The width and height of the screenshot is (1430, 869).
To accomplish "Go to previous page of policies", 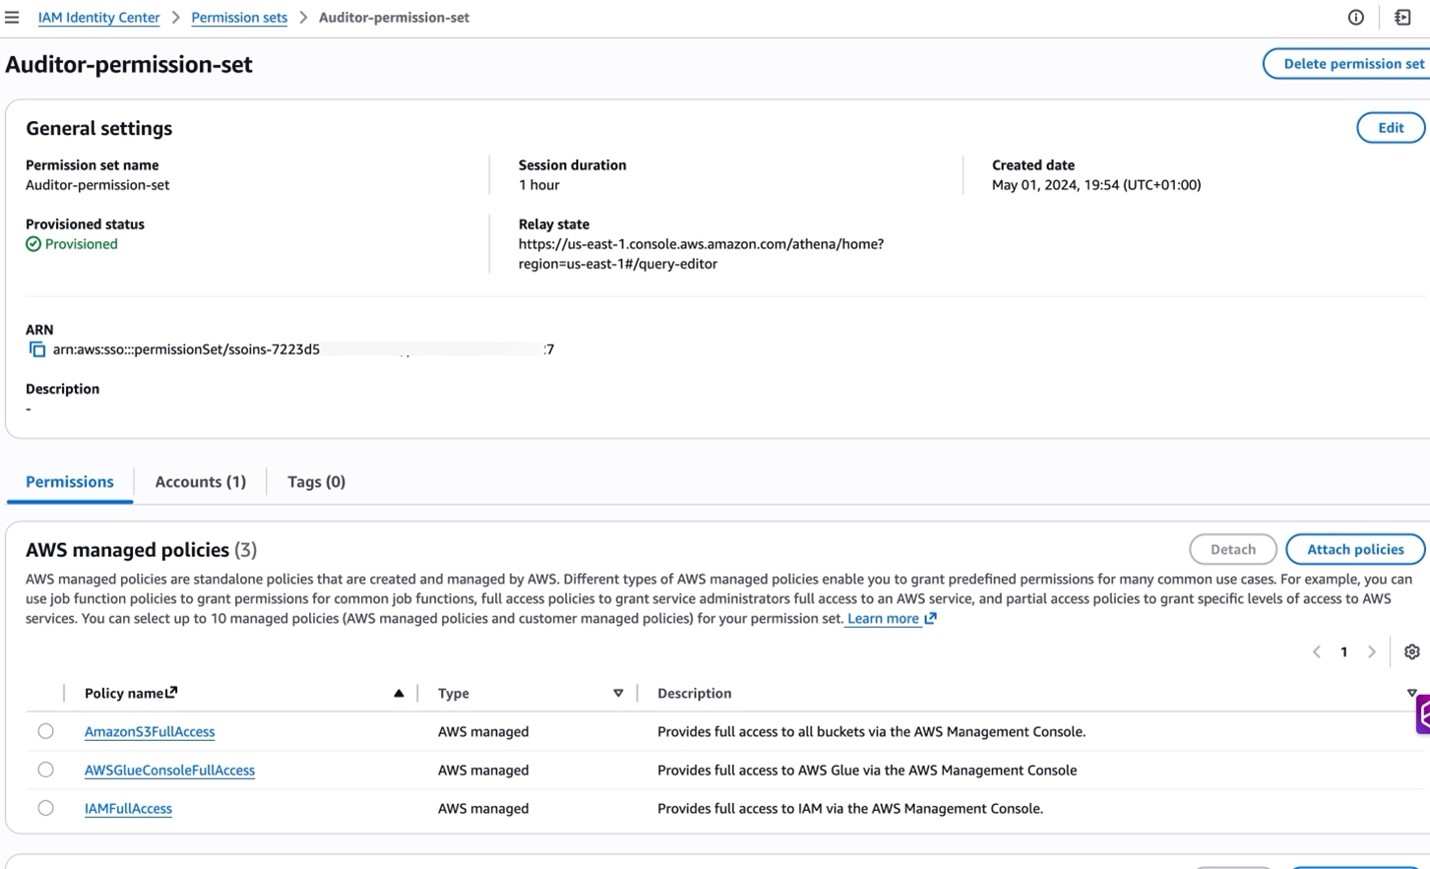I will coord(1316,652).
